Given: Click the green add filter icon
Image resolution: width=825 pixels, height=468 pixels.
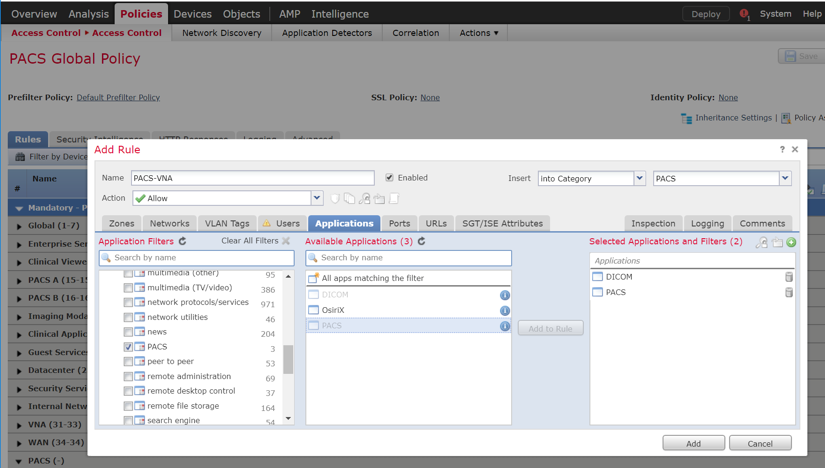Looking at the screenshot, I should [x=791, y=243].
